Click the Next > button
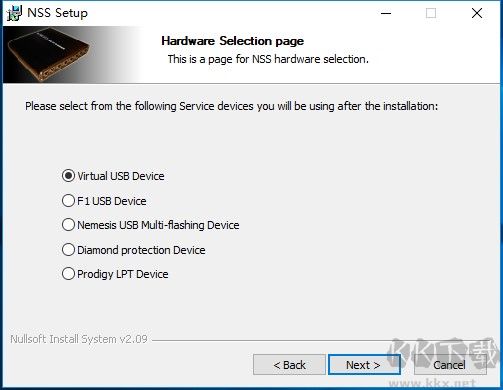 click(364, 365)
